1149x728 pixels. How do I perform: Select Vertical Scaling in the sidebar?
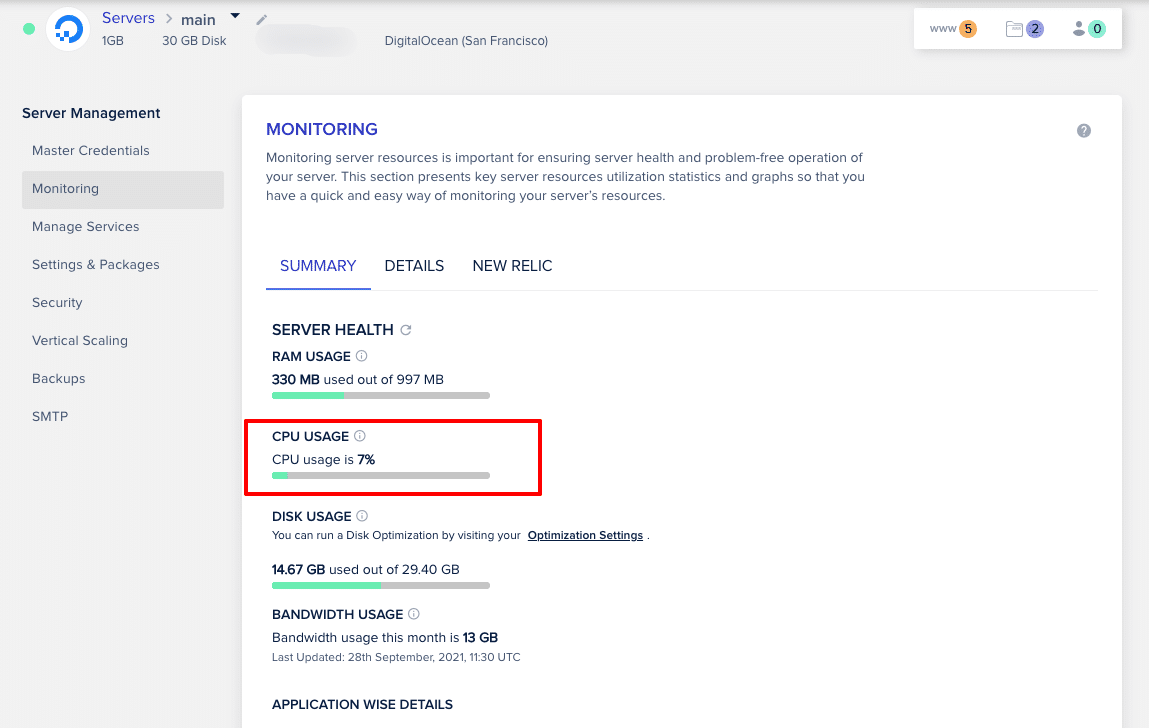80,340
